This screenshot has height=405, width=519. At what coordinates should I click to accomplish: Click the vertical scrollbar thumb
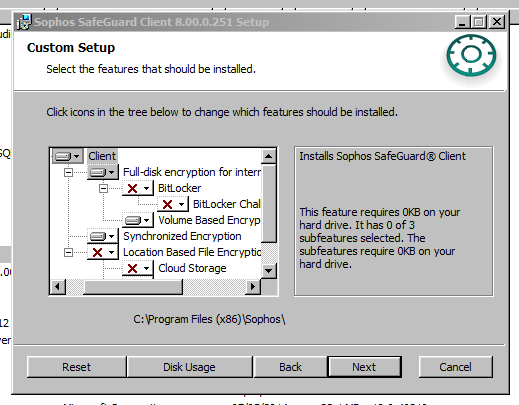point(269,203)
